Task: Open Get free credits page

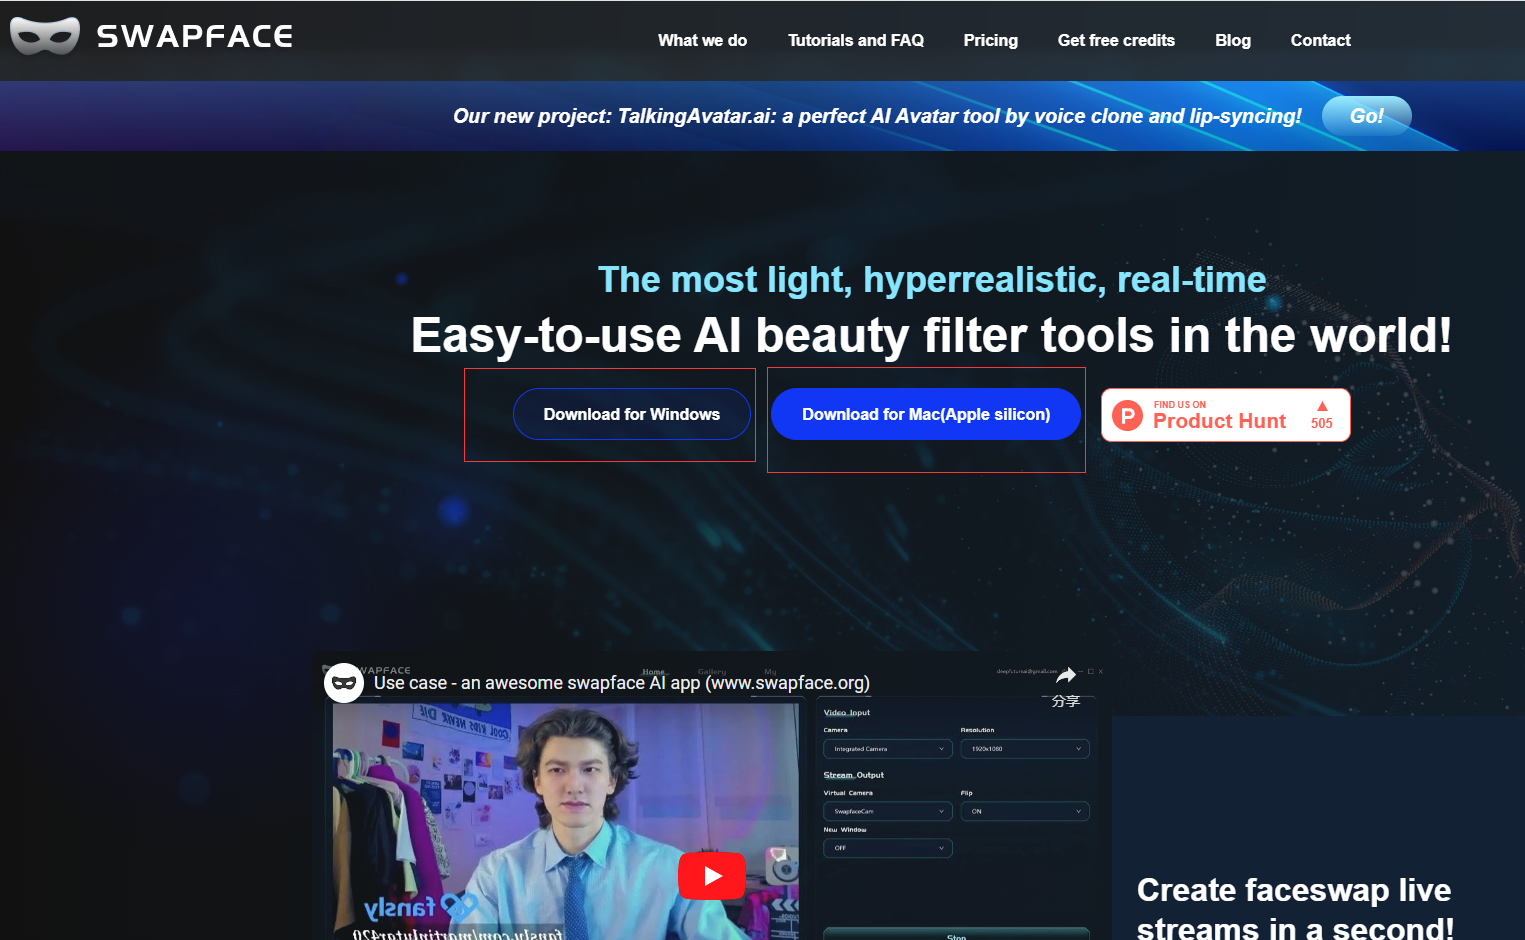Action: 1116,40
